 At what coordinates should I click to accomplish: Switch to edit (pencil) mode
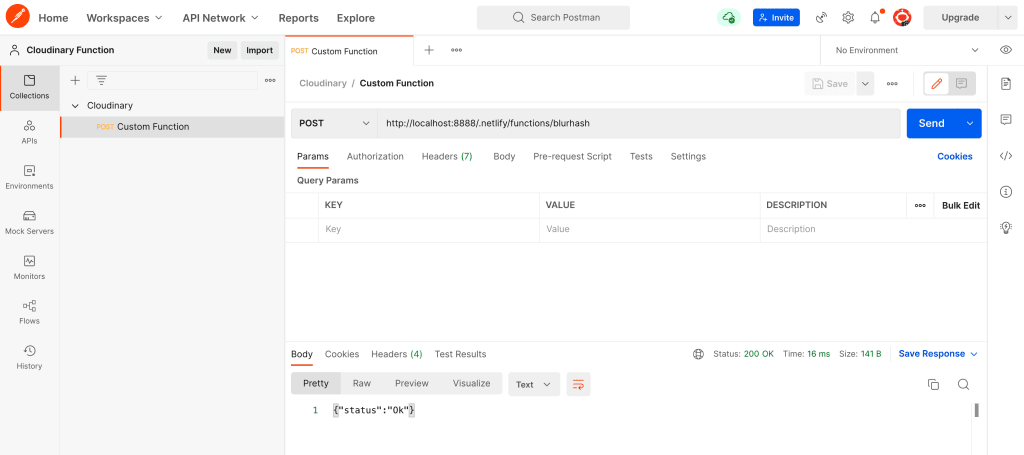(x=936, y=84)
